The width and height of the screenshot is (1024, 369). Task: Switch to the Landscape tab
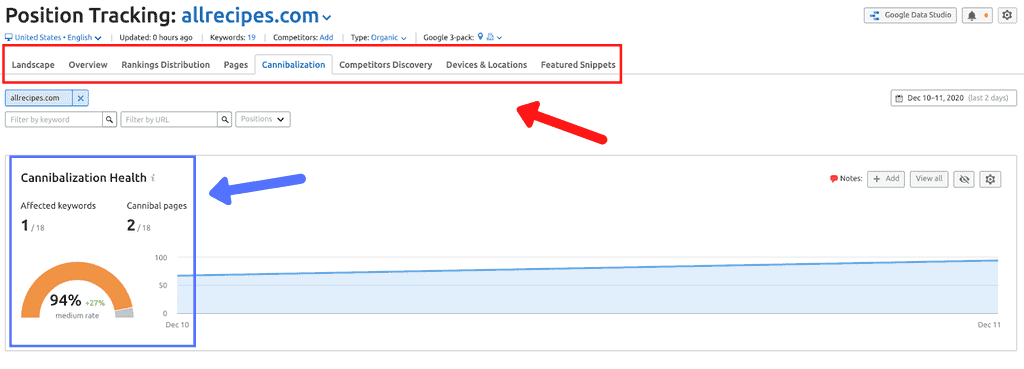tap(33, 65)
